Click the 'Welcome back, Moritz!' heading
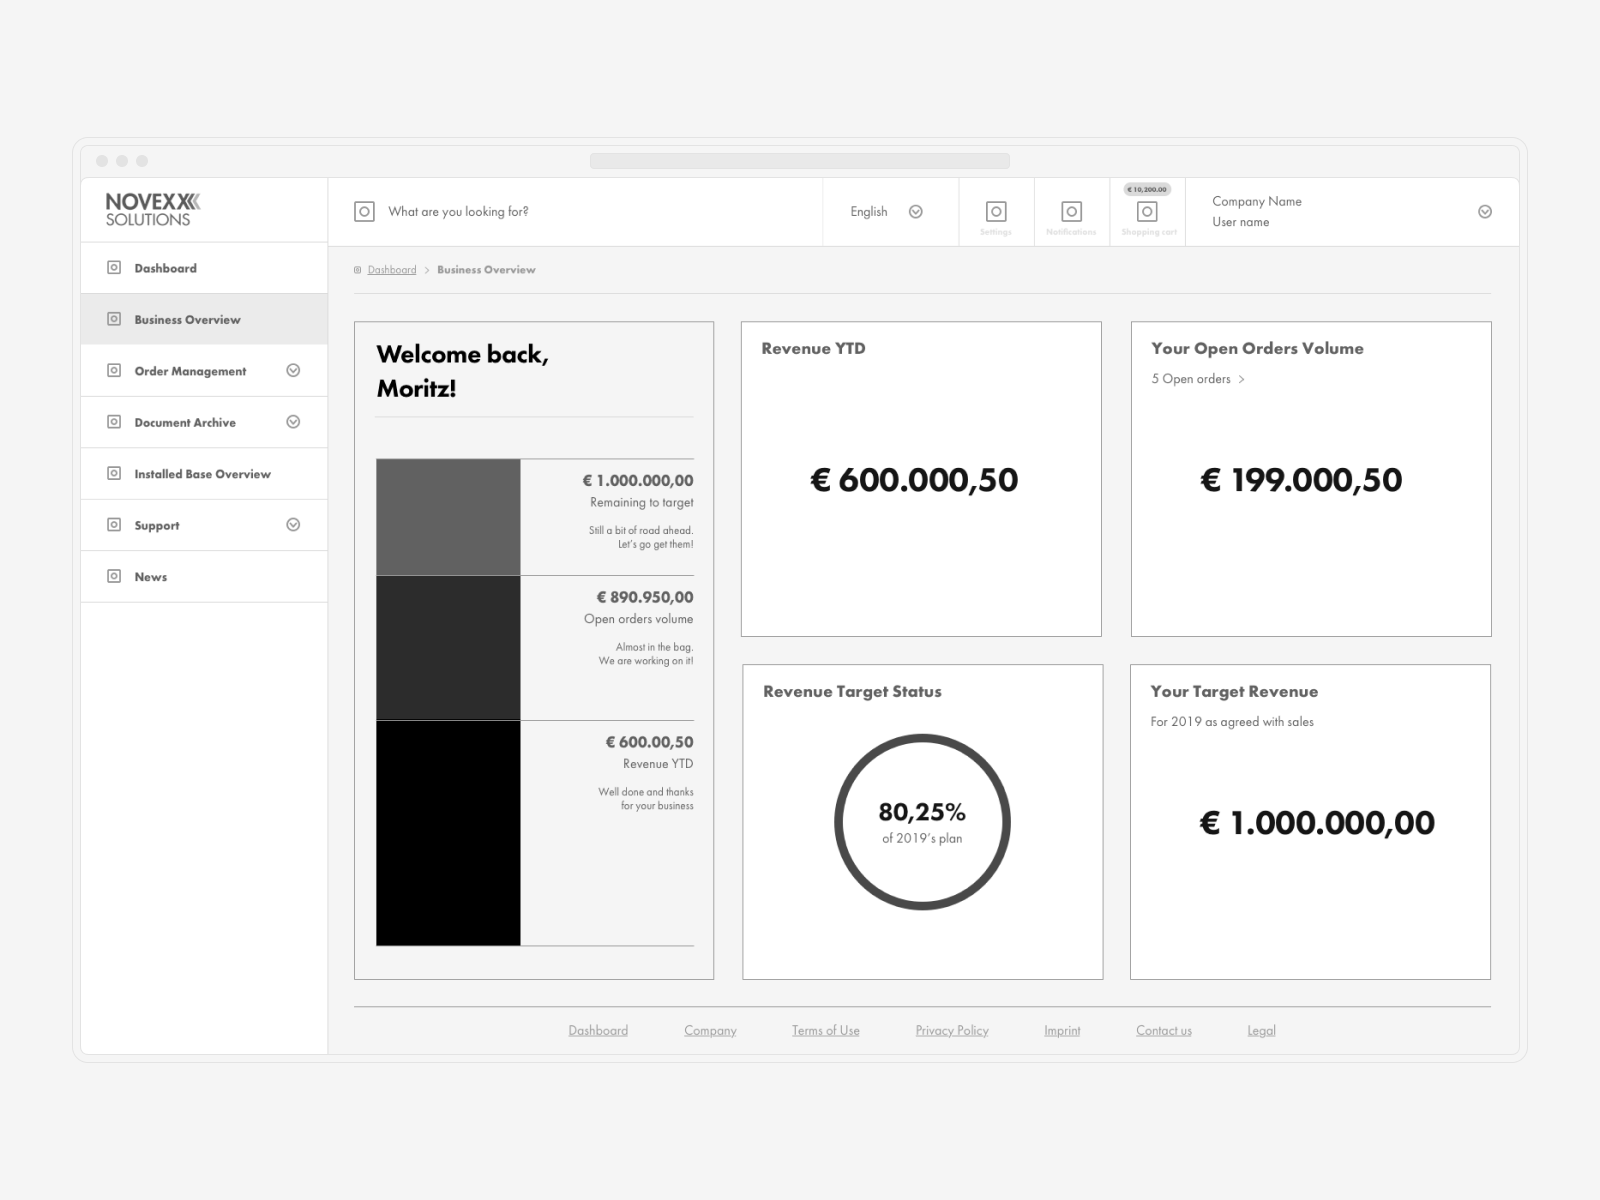Screen dimensions: 1600x1200 tap(463, 371)
